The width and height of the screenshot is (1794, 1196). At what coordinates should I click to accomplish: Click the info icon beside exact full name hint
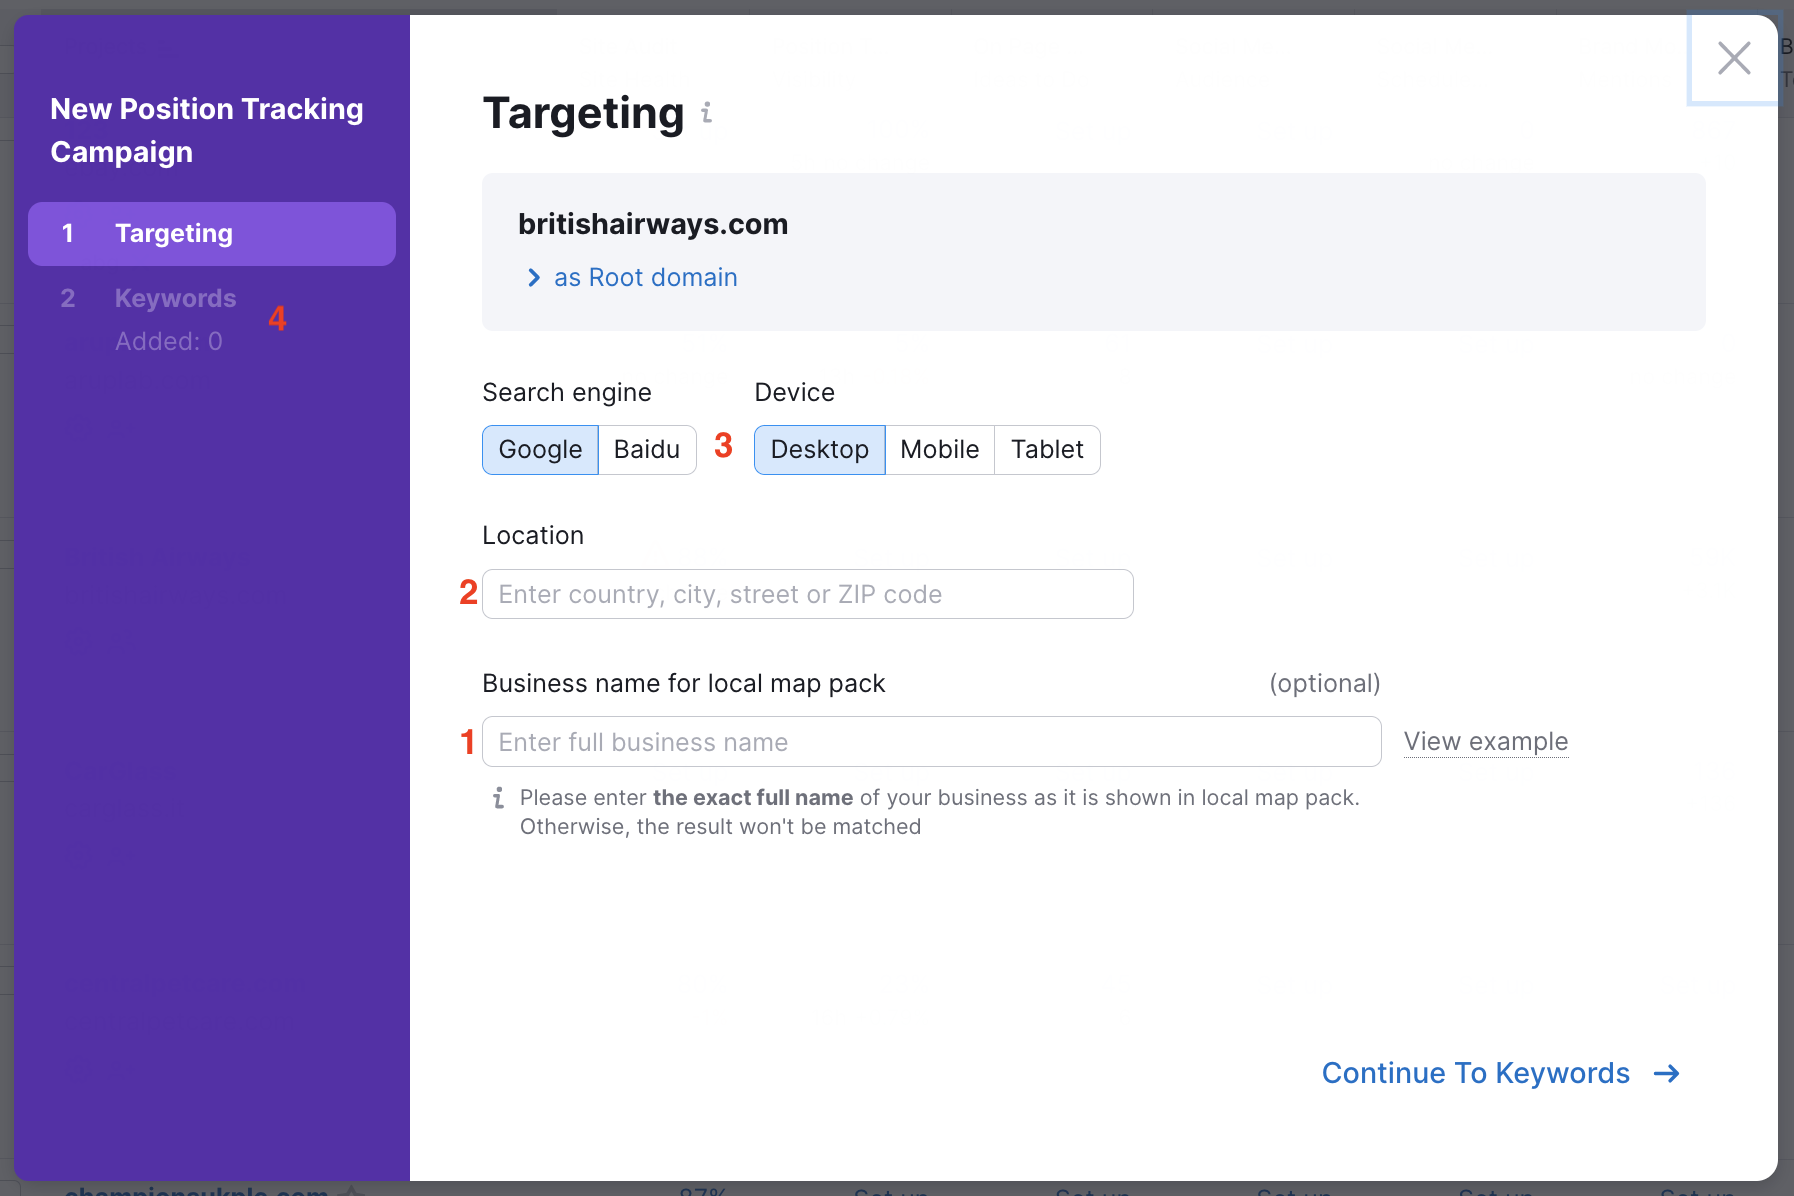[x=498, y=798]
